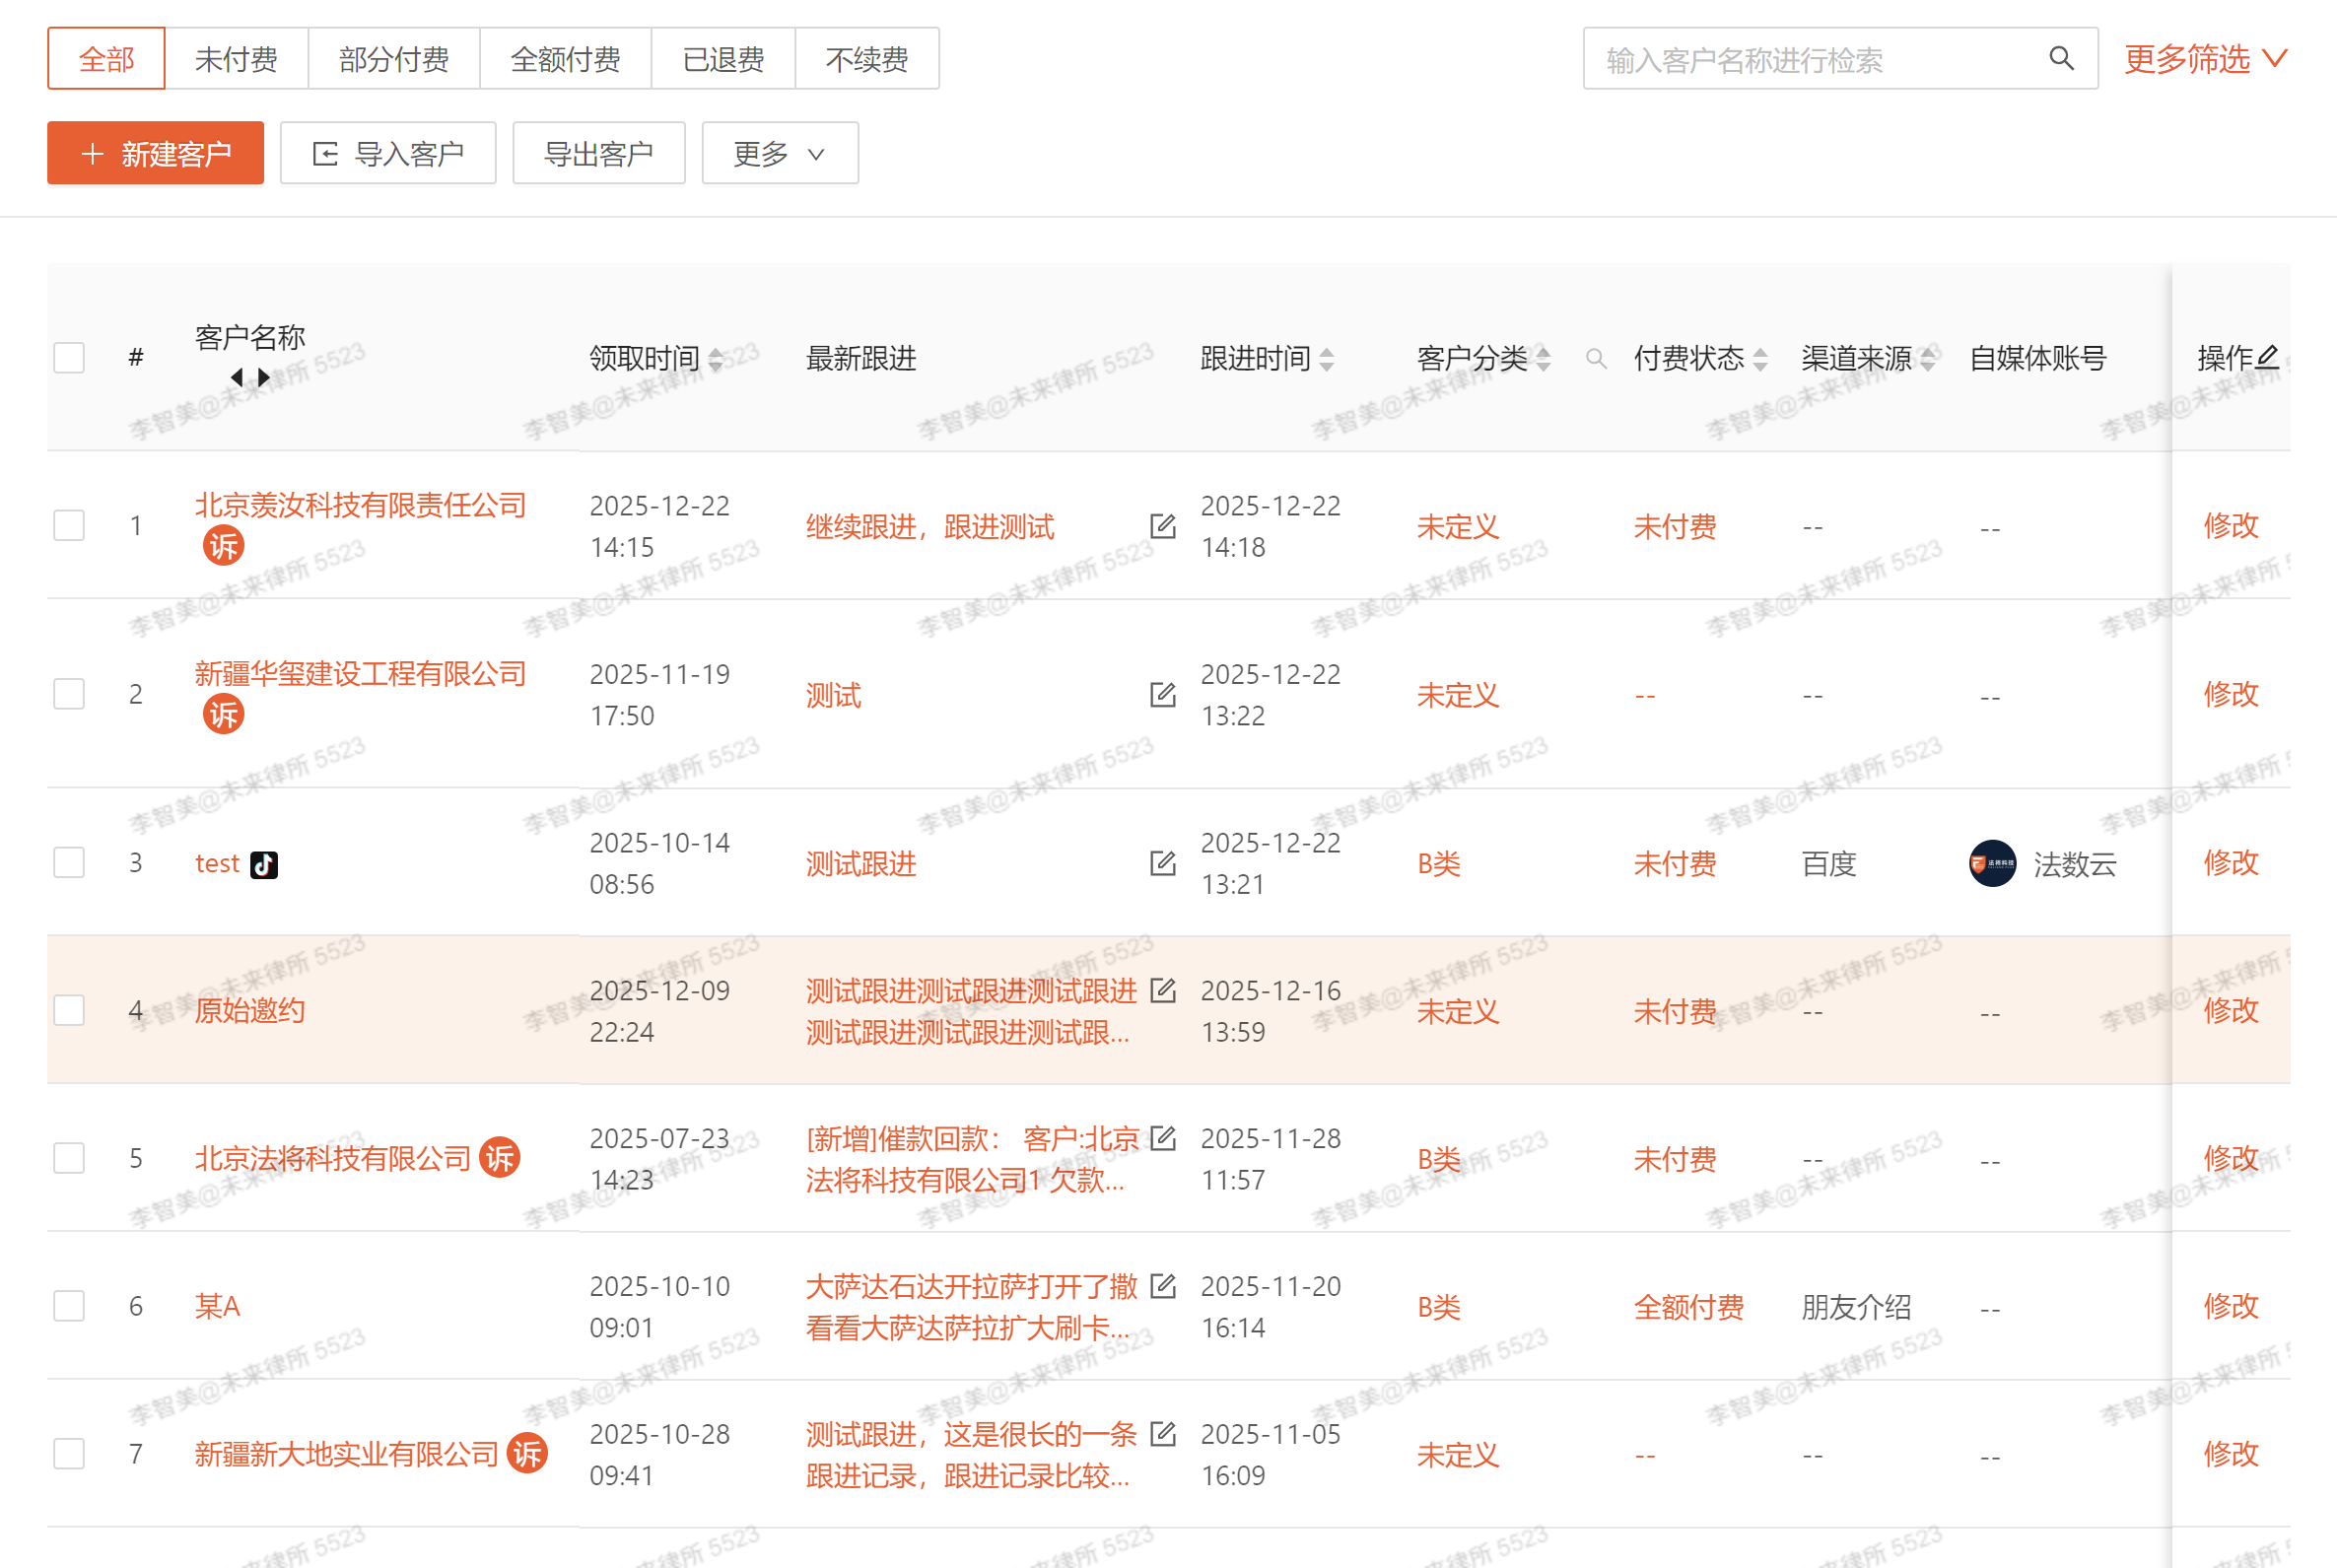Click the search icon next to 客户分类 header
This screenshot has height=1568, width=2337.
[x=1596, y=358]
